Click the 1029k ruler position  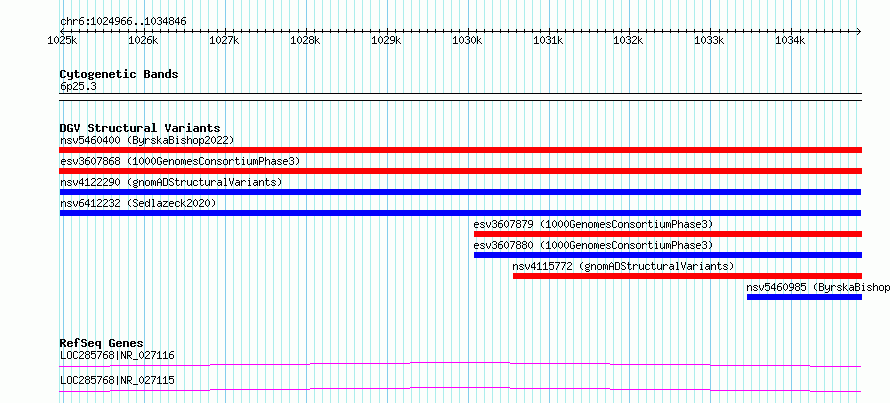pyautogui.click(x=387, y=41)
